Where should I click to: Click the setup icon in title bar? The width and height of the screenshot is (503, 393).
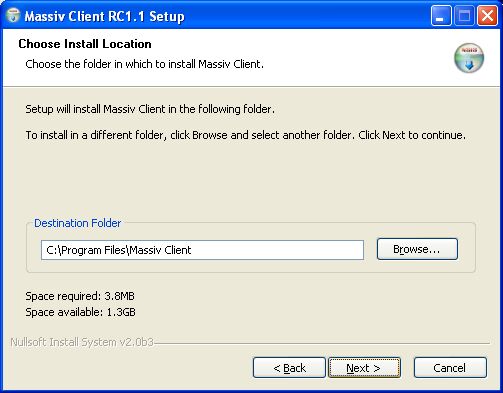[13, 15]
